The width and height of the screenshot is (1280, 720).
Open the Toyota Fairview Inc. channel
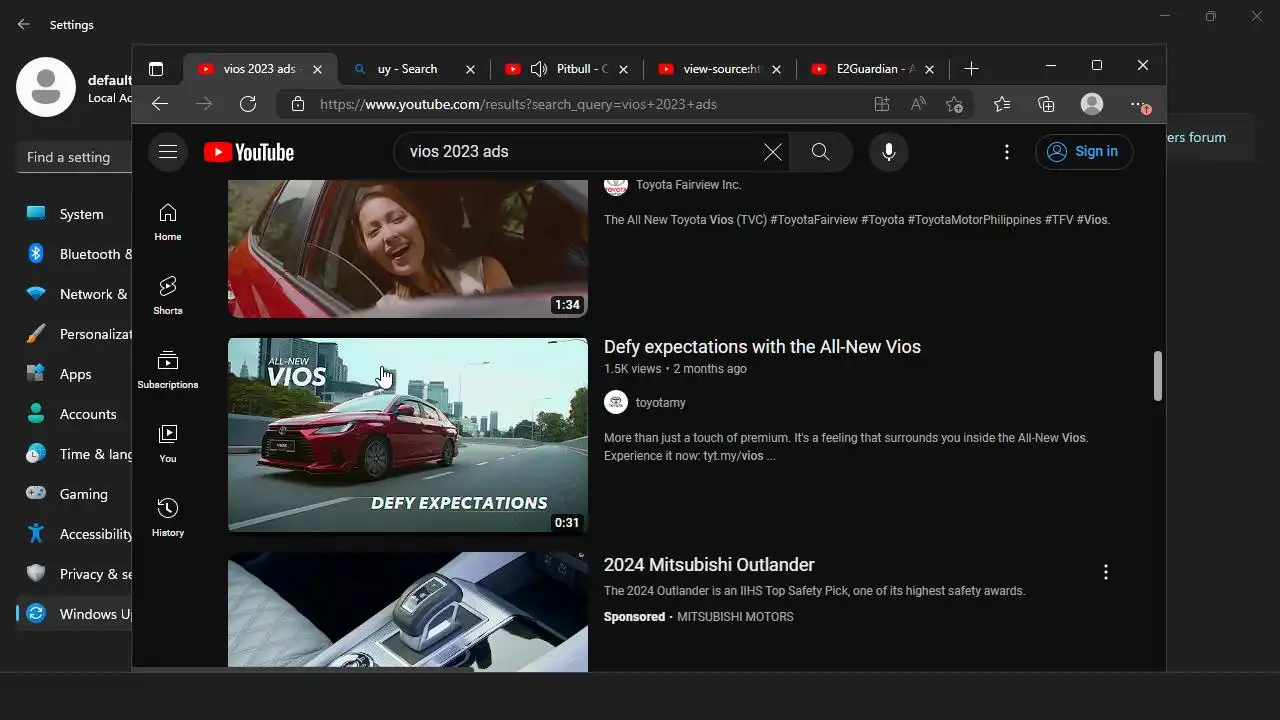click(x=688, y=185)
